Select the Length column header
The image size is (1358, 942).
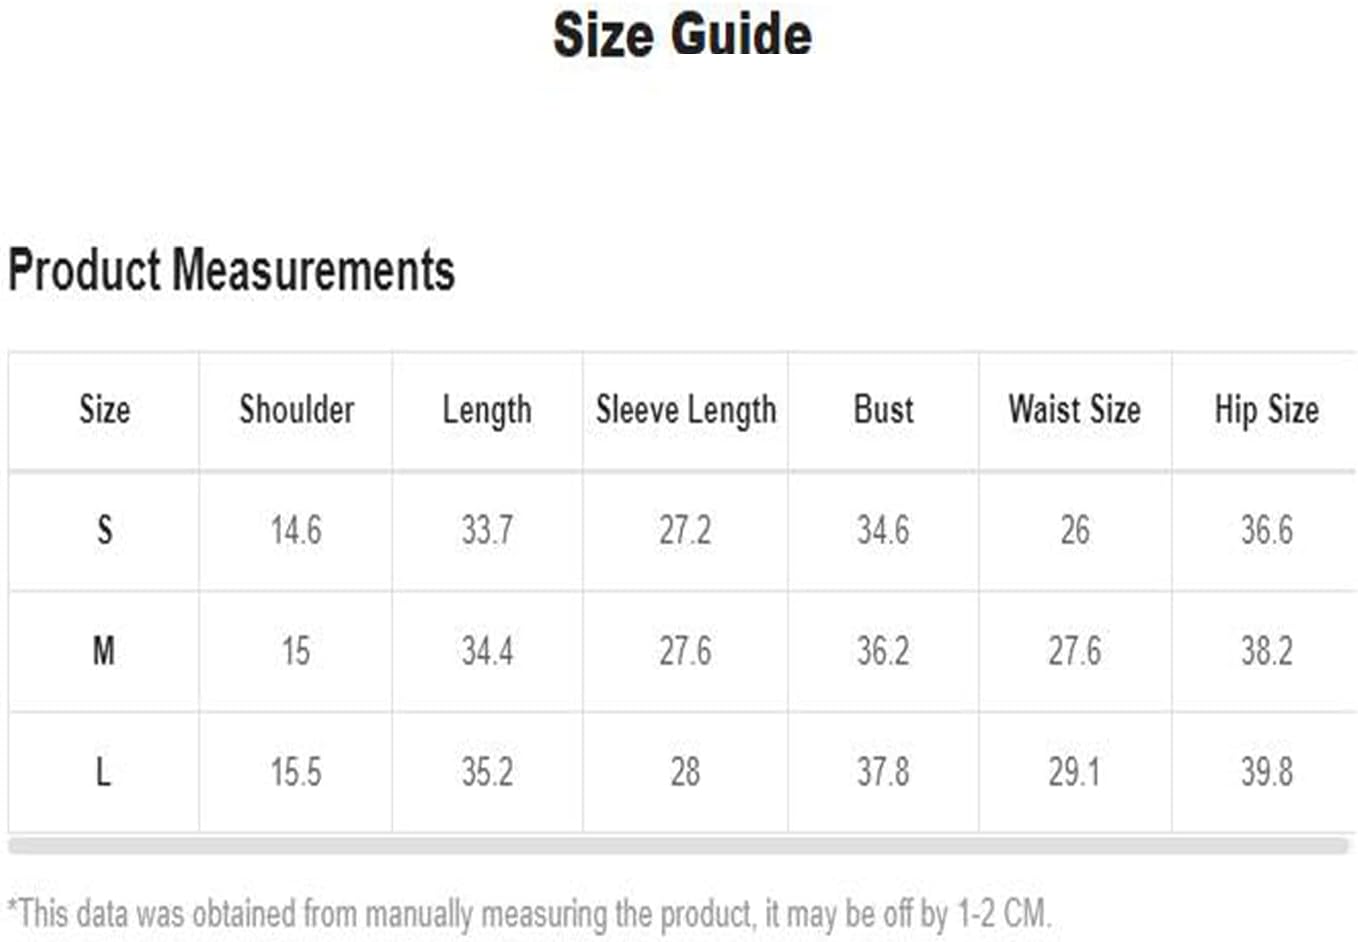(487, 410)
